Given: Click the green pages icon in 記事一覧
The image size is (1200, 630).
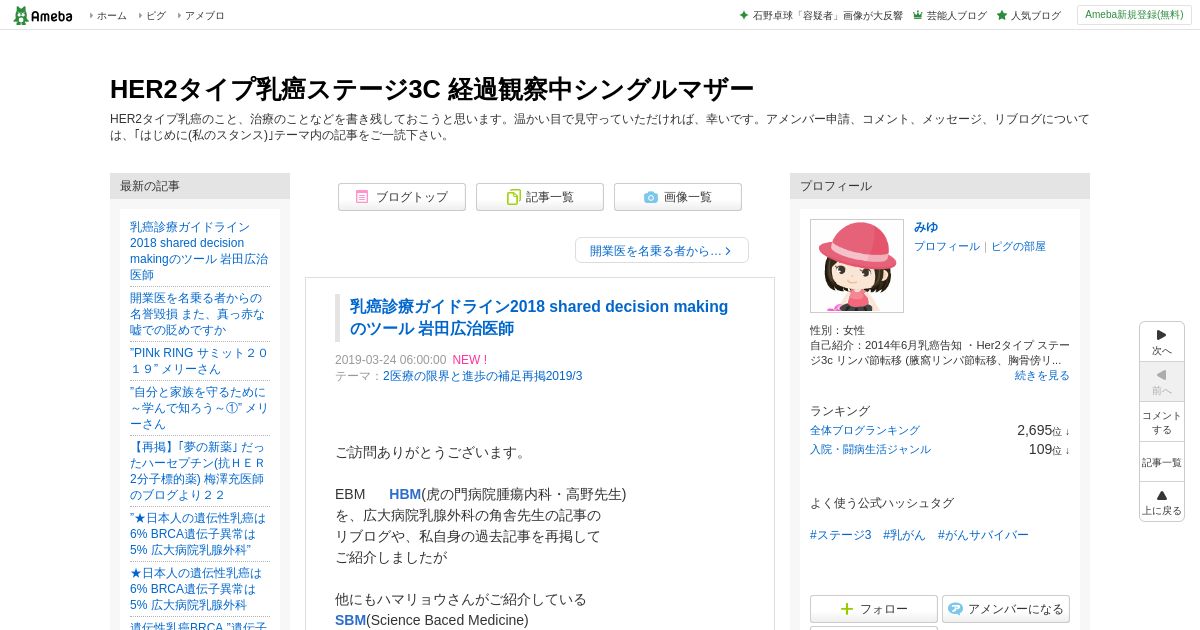Looking at the screenshot, I should [x=513, y=197].
